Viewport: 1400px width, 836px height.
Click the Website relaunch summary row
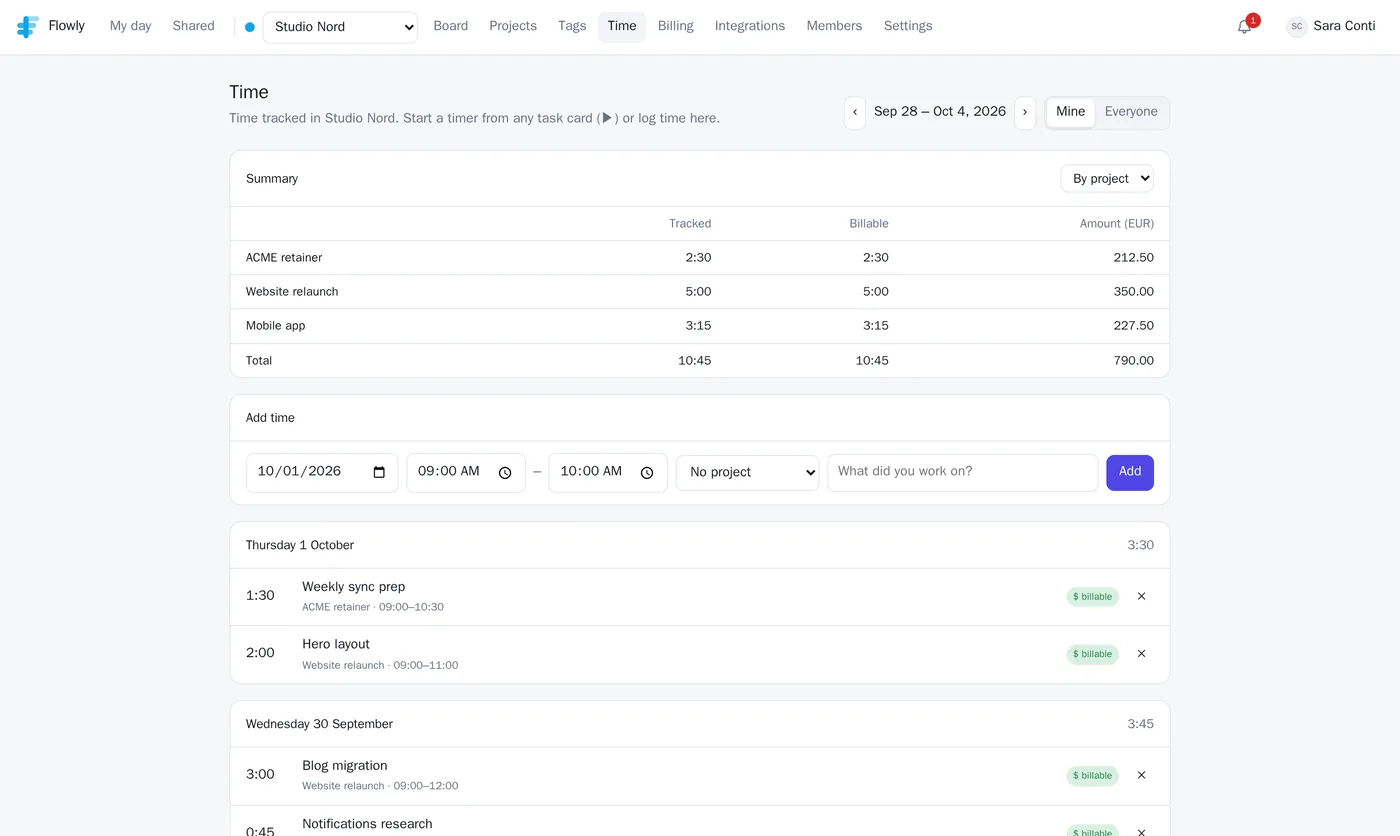[700, 292]
